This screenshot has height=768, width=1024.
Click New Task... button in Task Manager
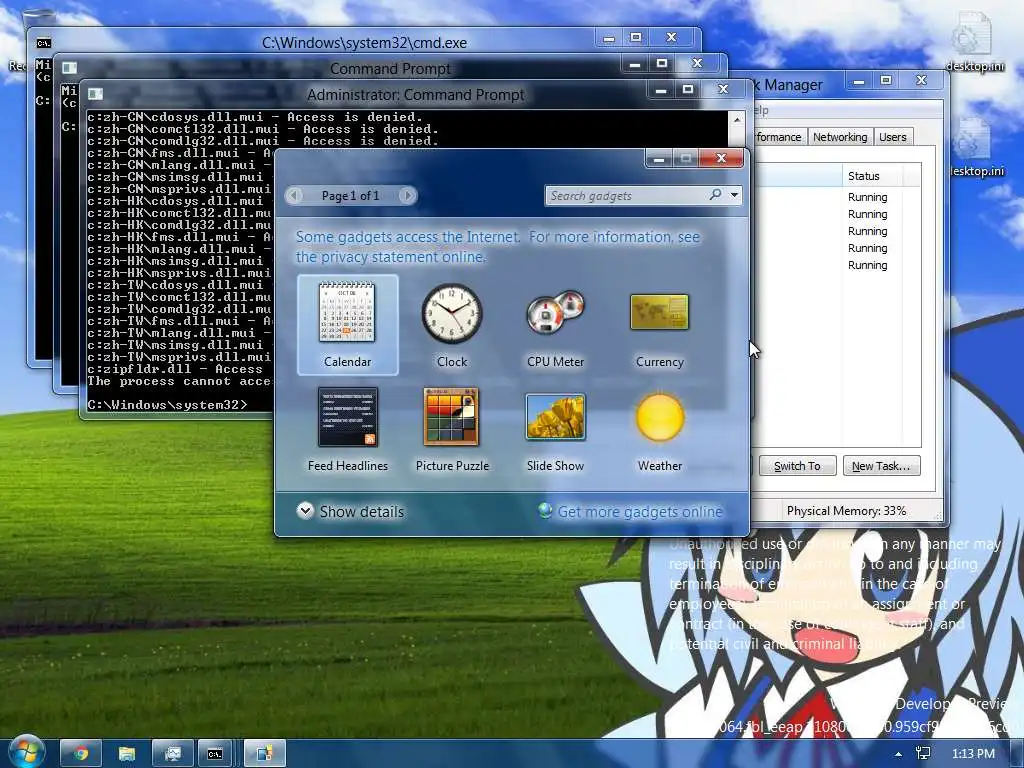(881, 466)
